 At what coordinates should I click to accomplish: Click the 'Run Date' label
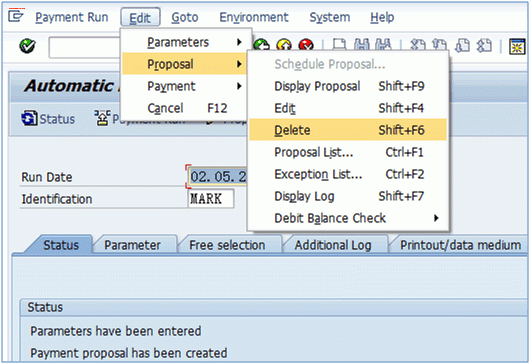tap(47, 177)
